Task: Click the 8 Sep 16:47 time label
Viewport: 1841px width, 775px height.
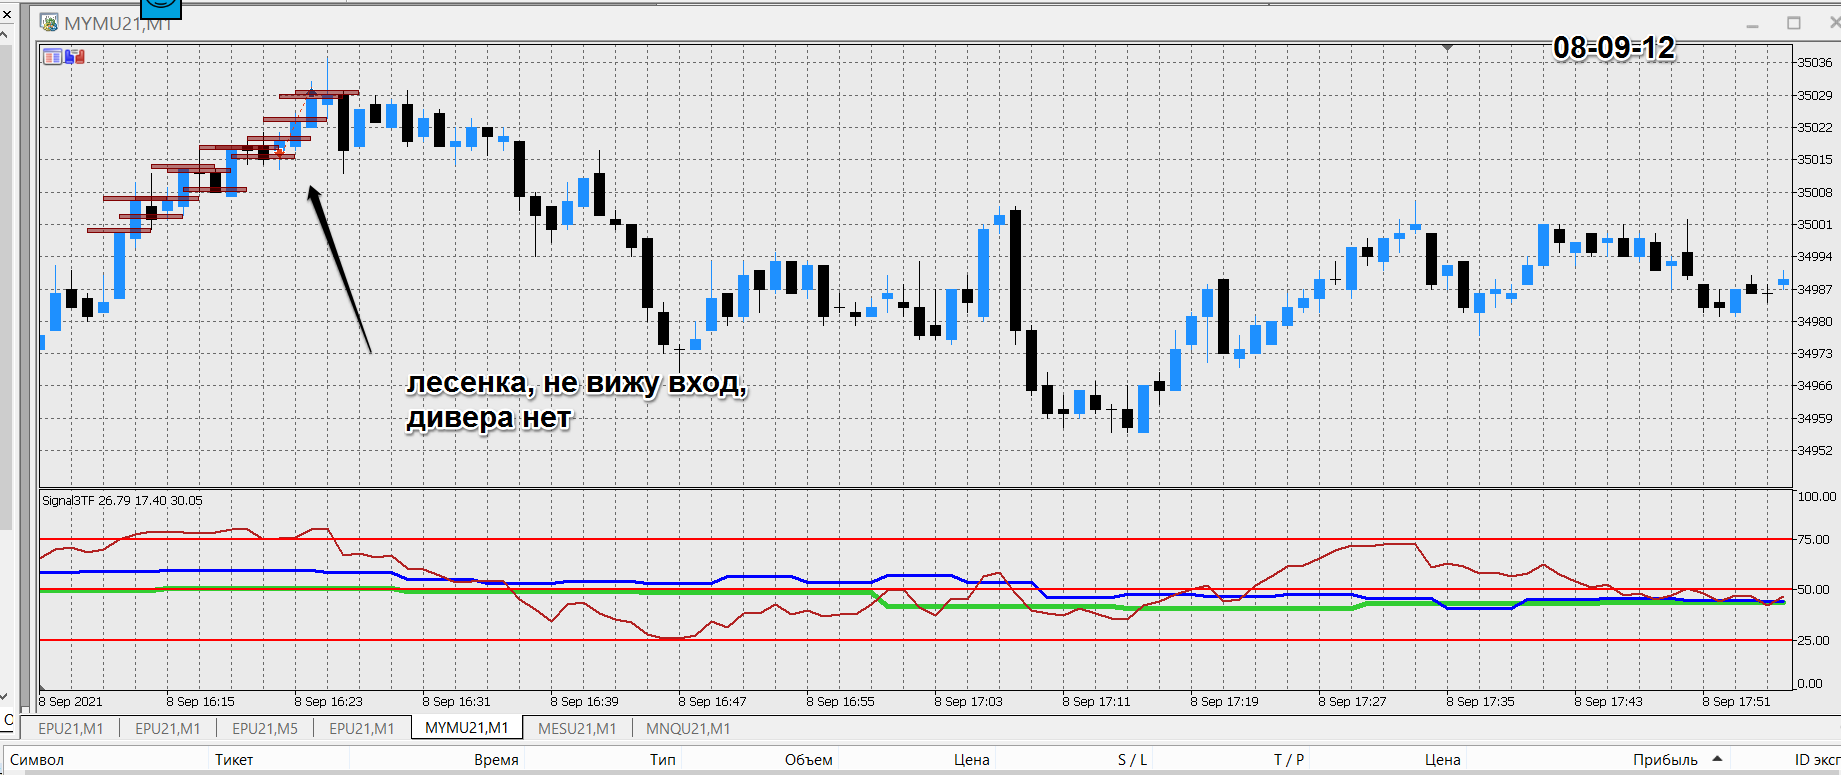Action: point(712,701)
